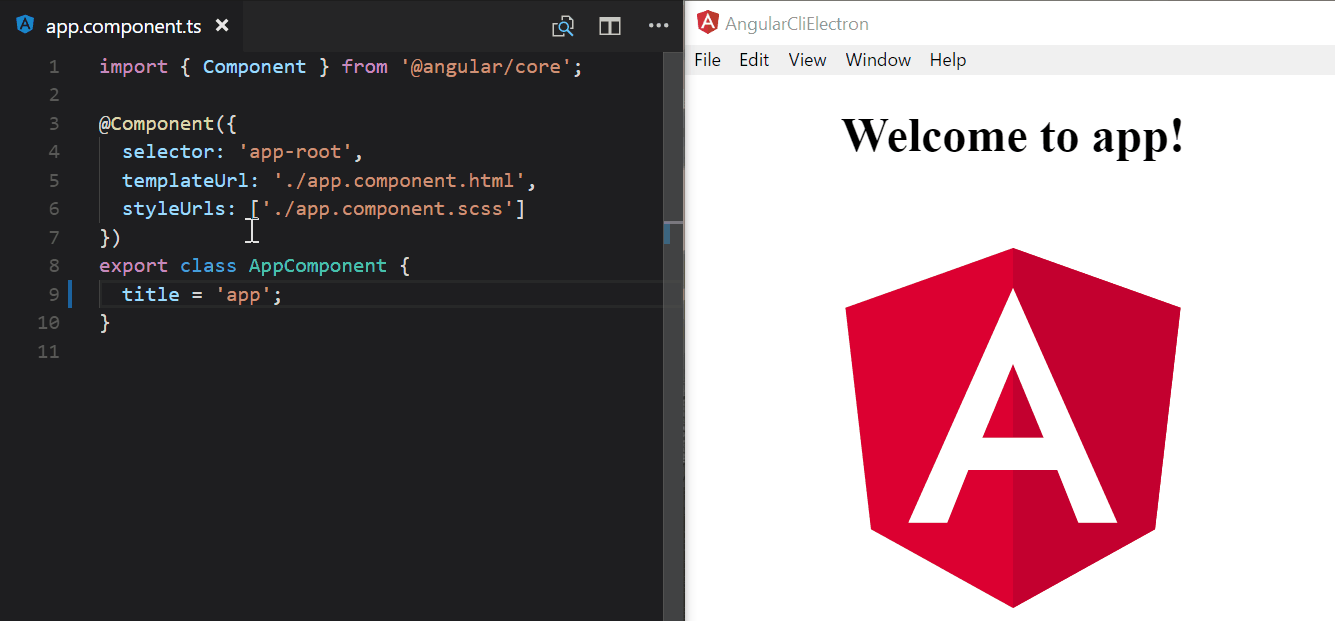Open the Window menu
The image size is (1335, 621).
point(877,60)
